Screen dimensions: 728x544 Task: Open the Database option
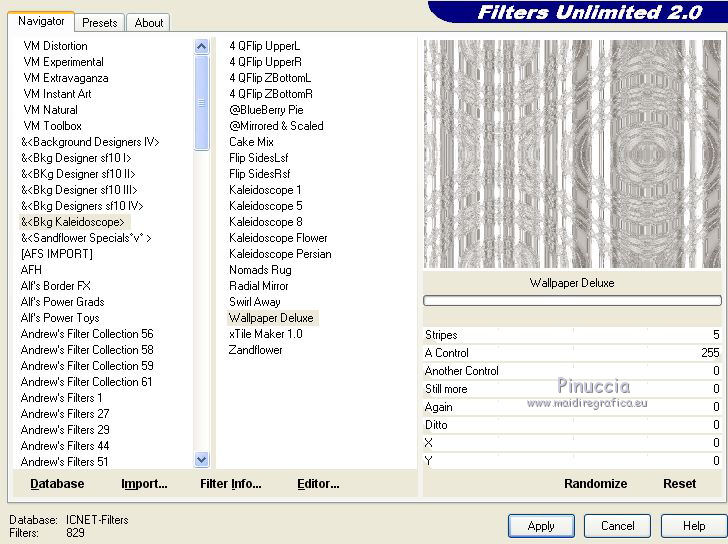click(57, 484)
